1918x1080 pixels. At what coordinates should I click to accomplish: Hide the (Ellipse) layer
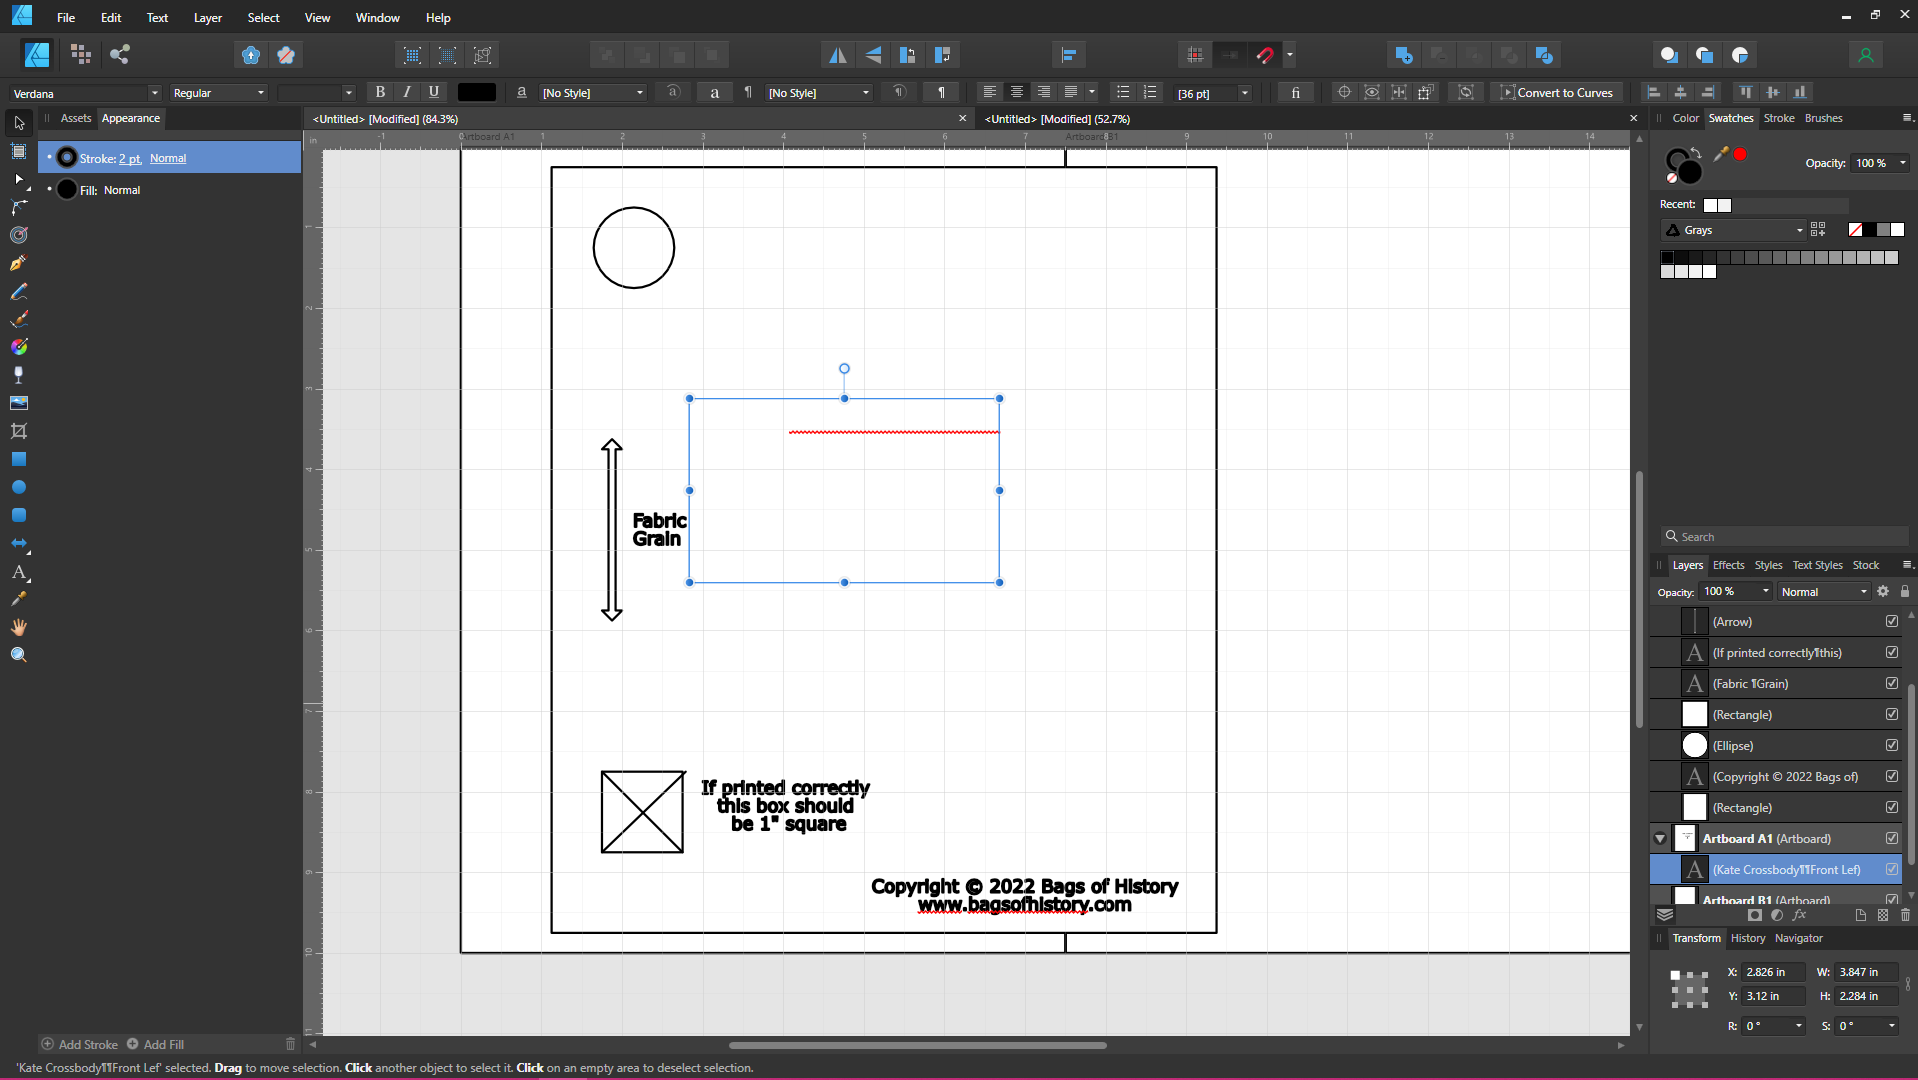tap(1892, 745)
